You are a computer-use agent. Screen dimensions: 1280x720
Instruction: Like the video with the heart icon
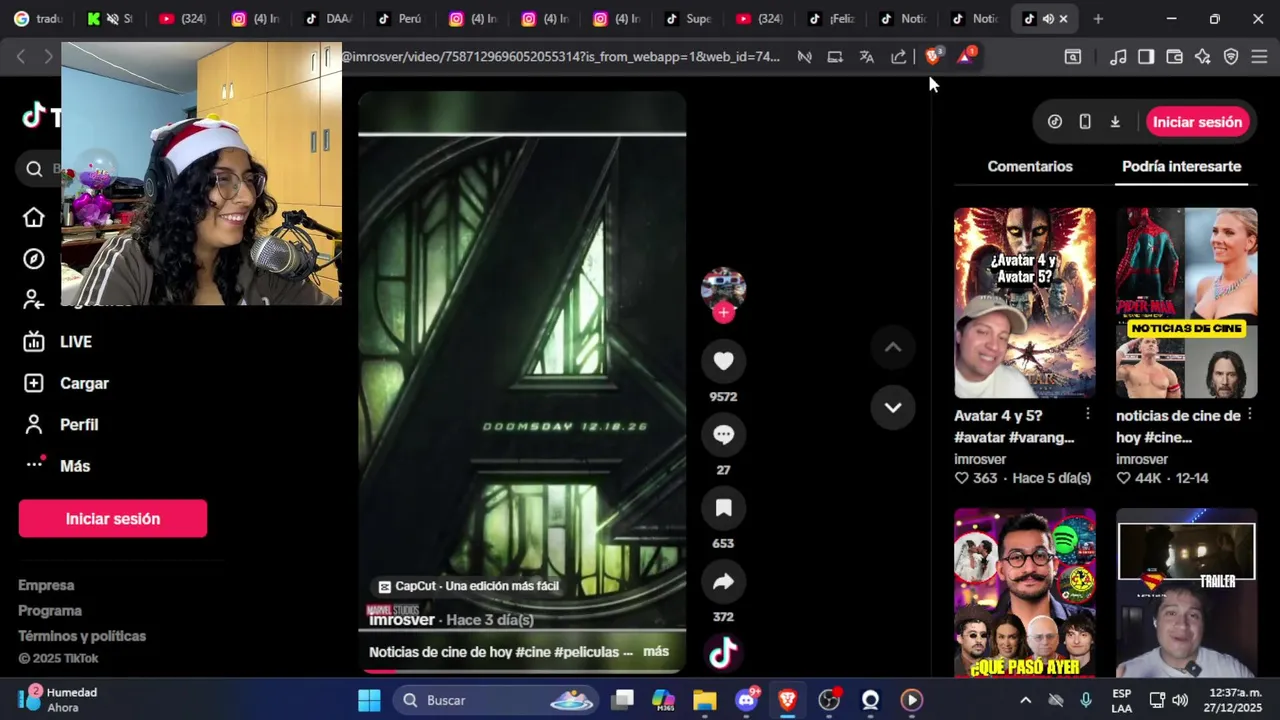[723, 361]
